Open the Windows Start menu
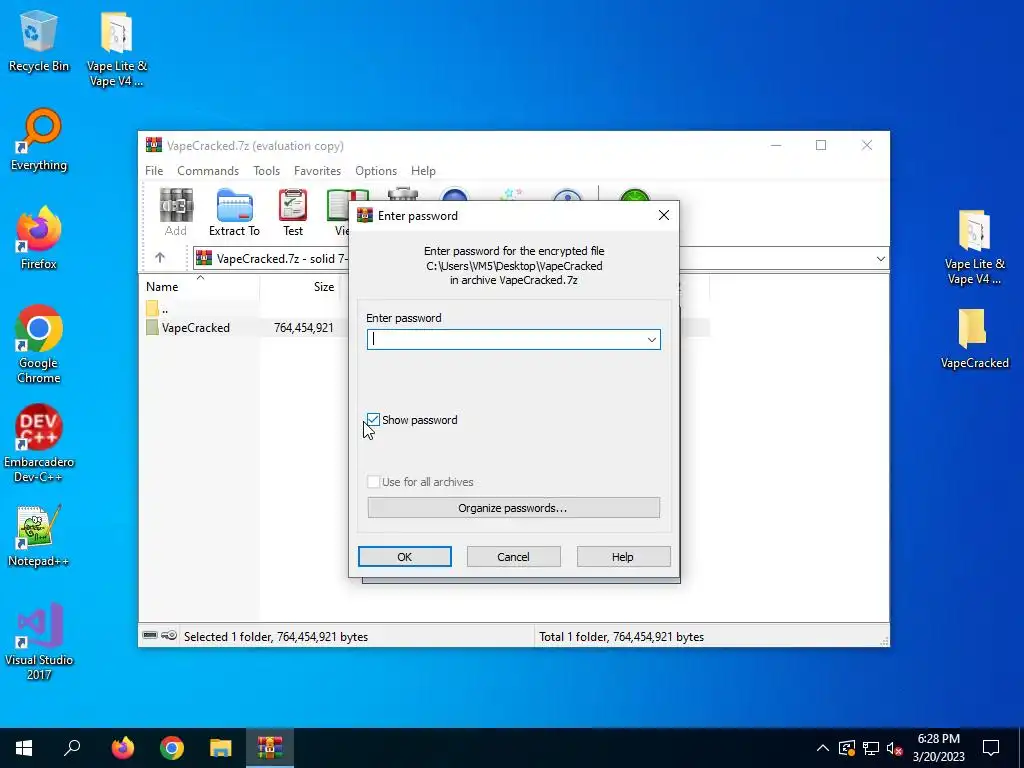This screenshot has height=768, width=1024. pos(24,748)
